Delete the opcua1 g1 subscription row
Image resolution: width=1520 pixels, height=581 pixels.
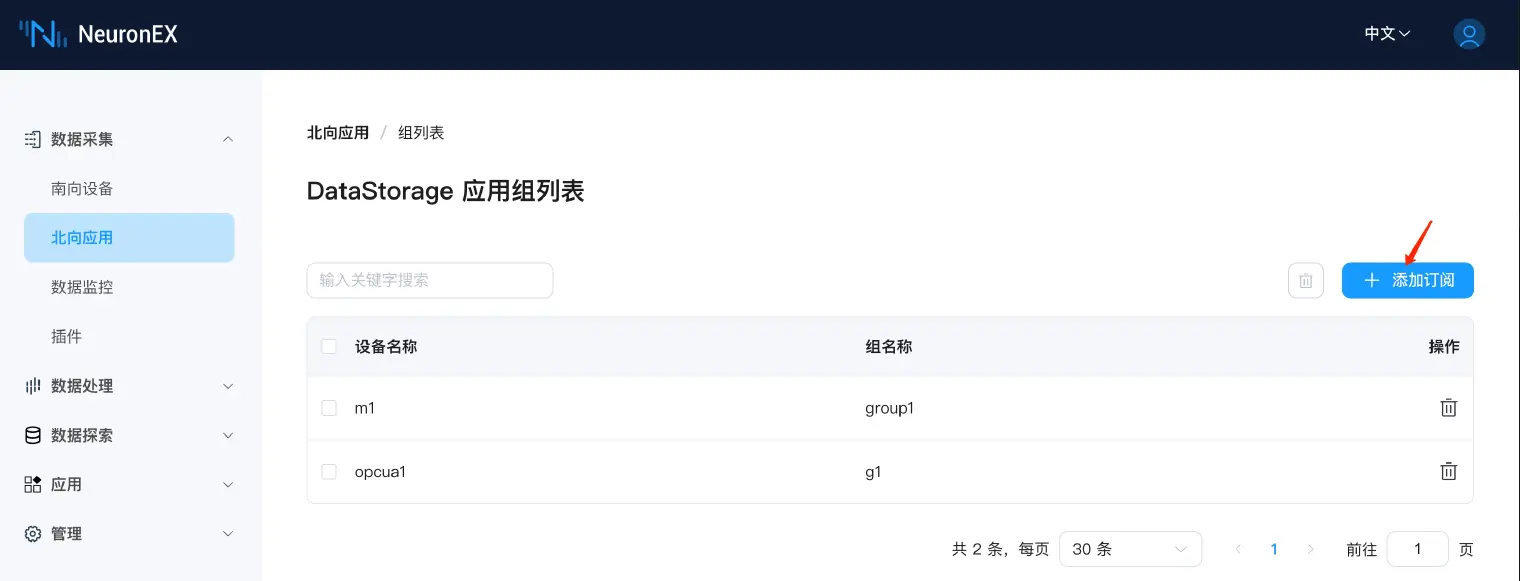(x=1447, y=471)
